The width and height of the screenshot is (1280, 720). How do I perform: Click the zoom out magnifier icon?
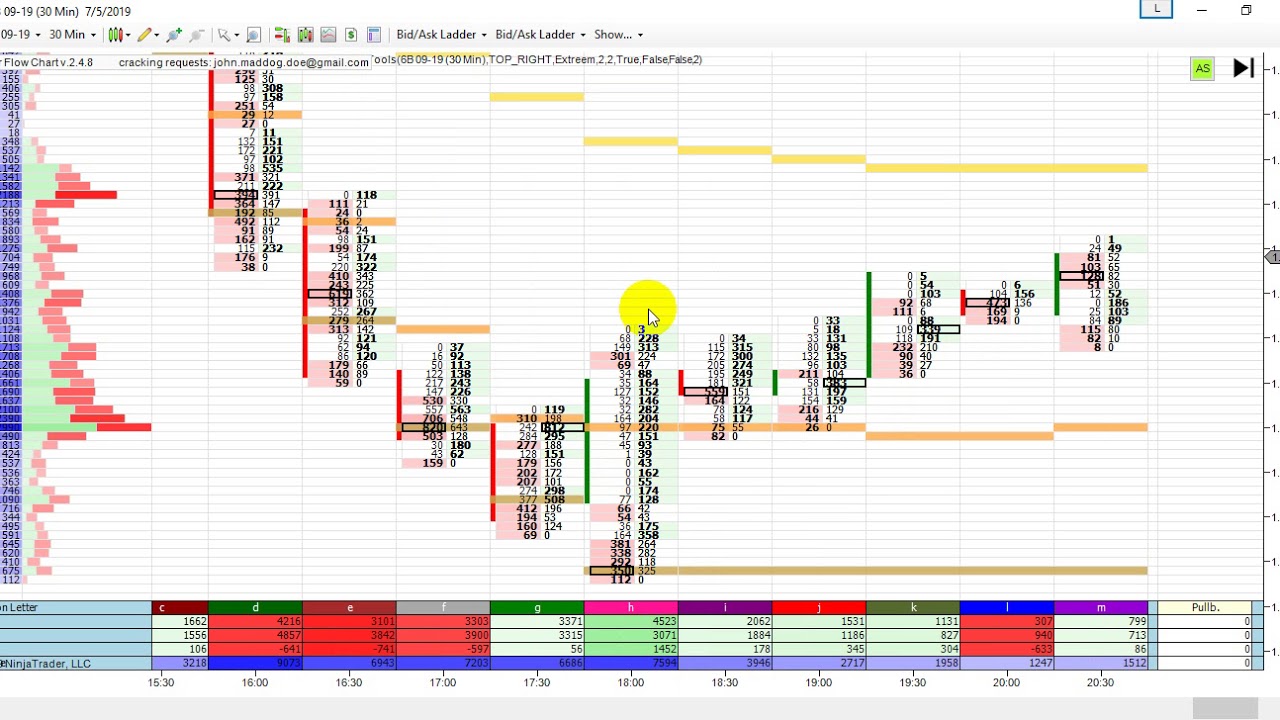click(x=197, y=34)
